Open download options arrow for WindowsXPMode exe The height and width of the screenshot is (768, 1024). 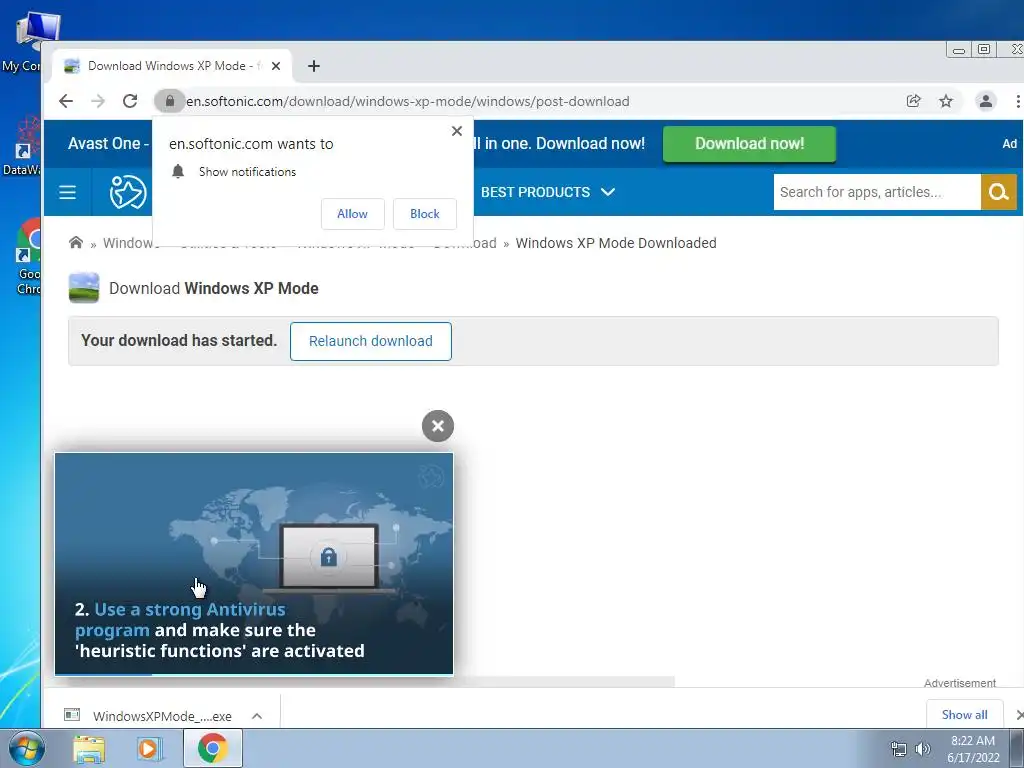click(257, 716)
